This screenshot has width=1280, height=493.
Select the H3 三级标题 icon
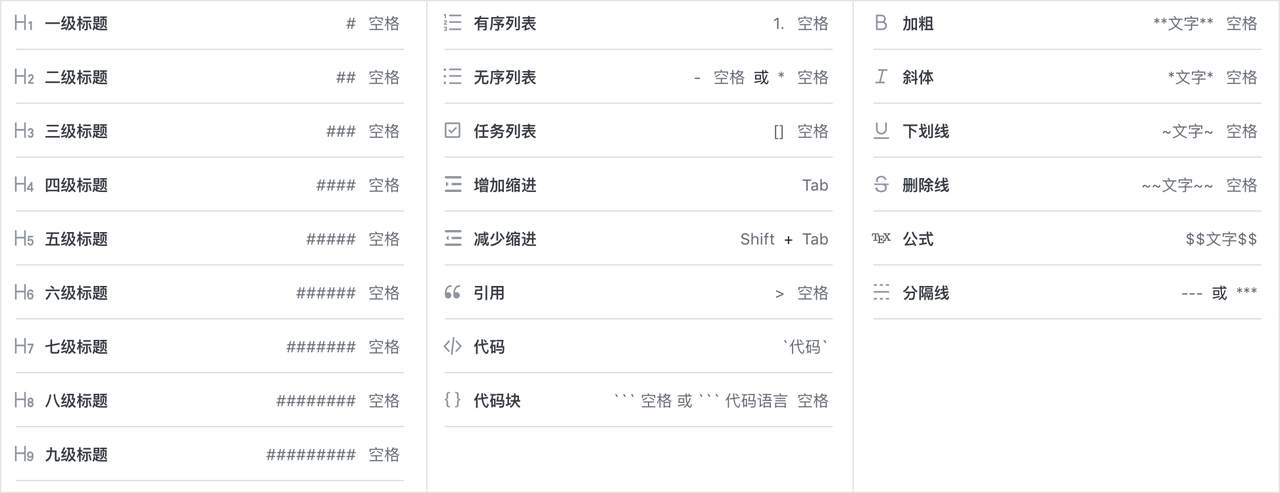[x=24, y=131]
